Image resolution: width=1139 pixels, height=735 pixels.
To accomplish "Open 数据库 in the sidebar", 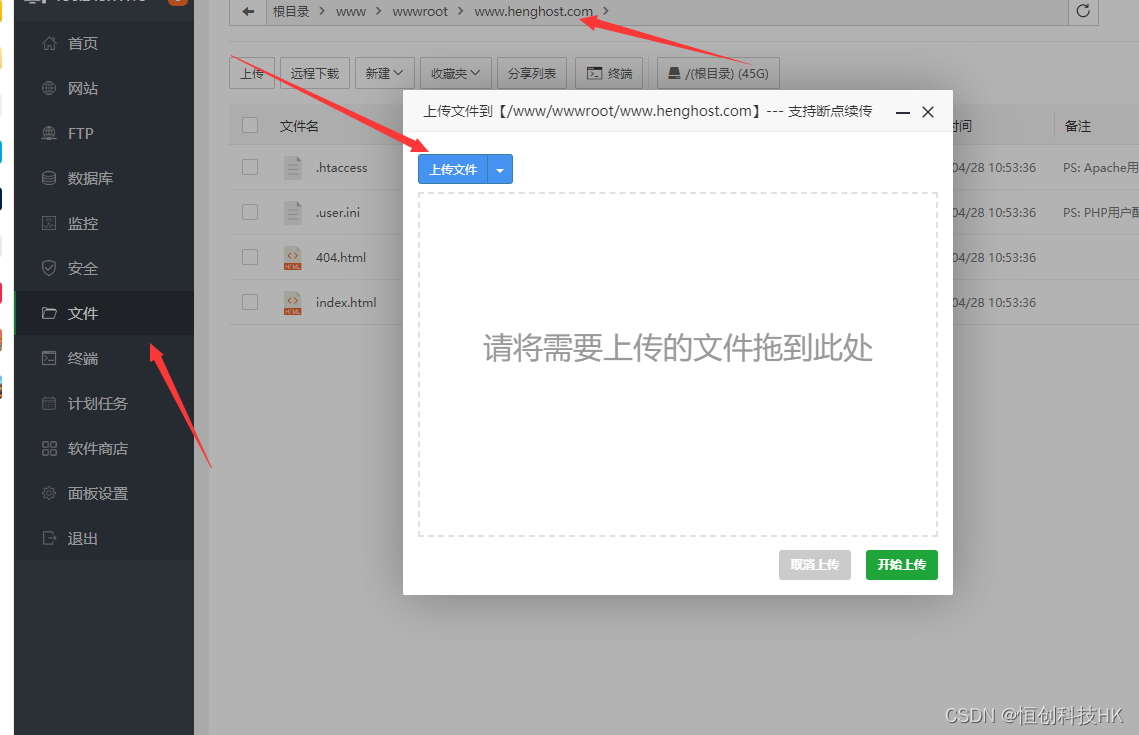I will click(x=90, y=179).
